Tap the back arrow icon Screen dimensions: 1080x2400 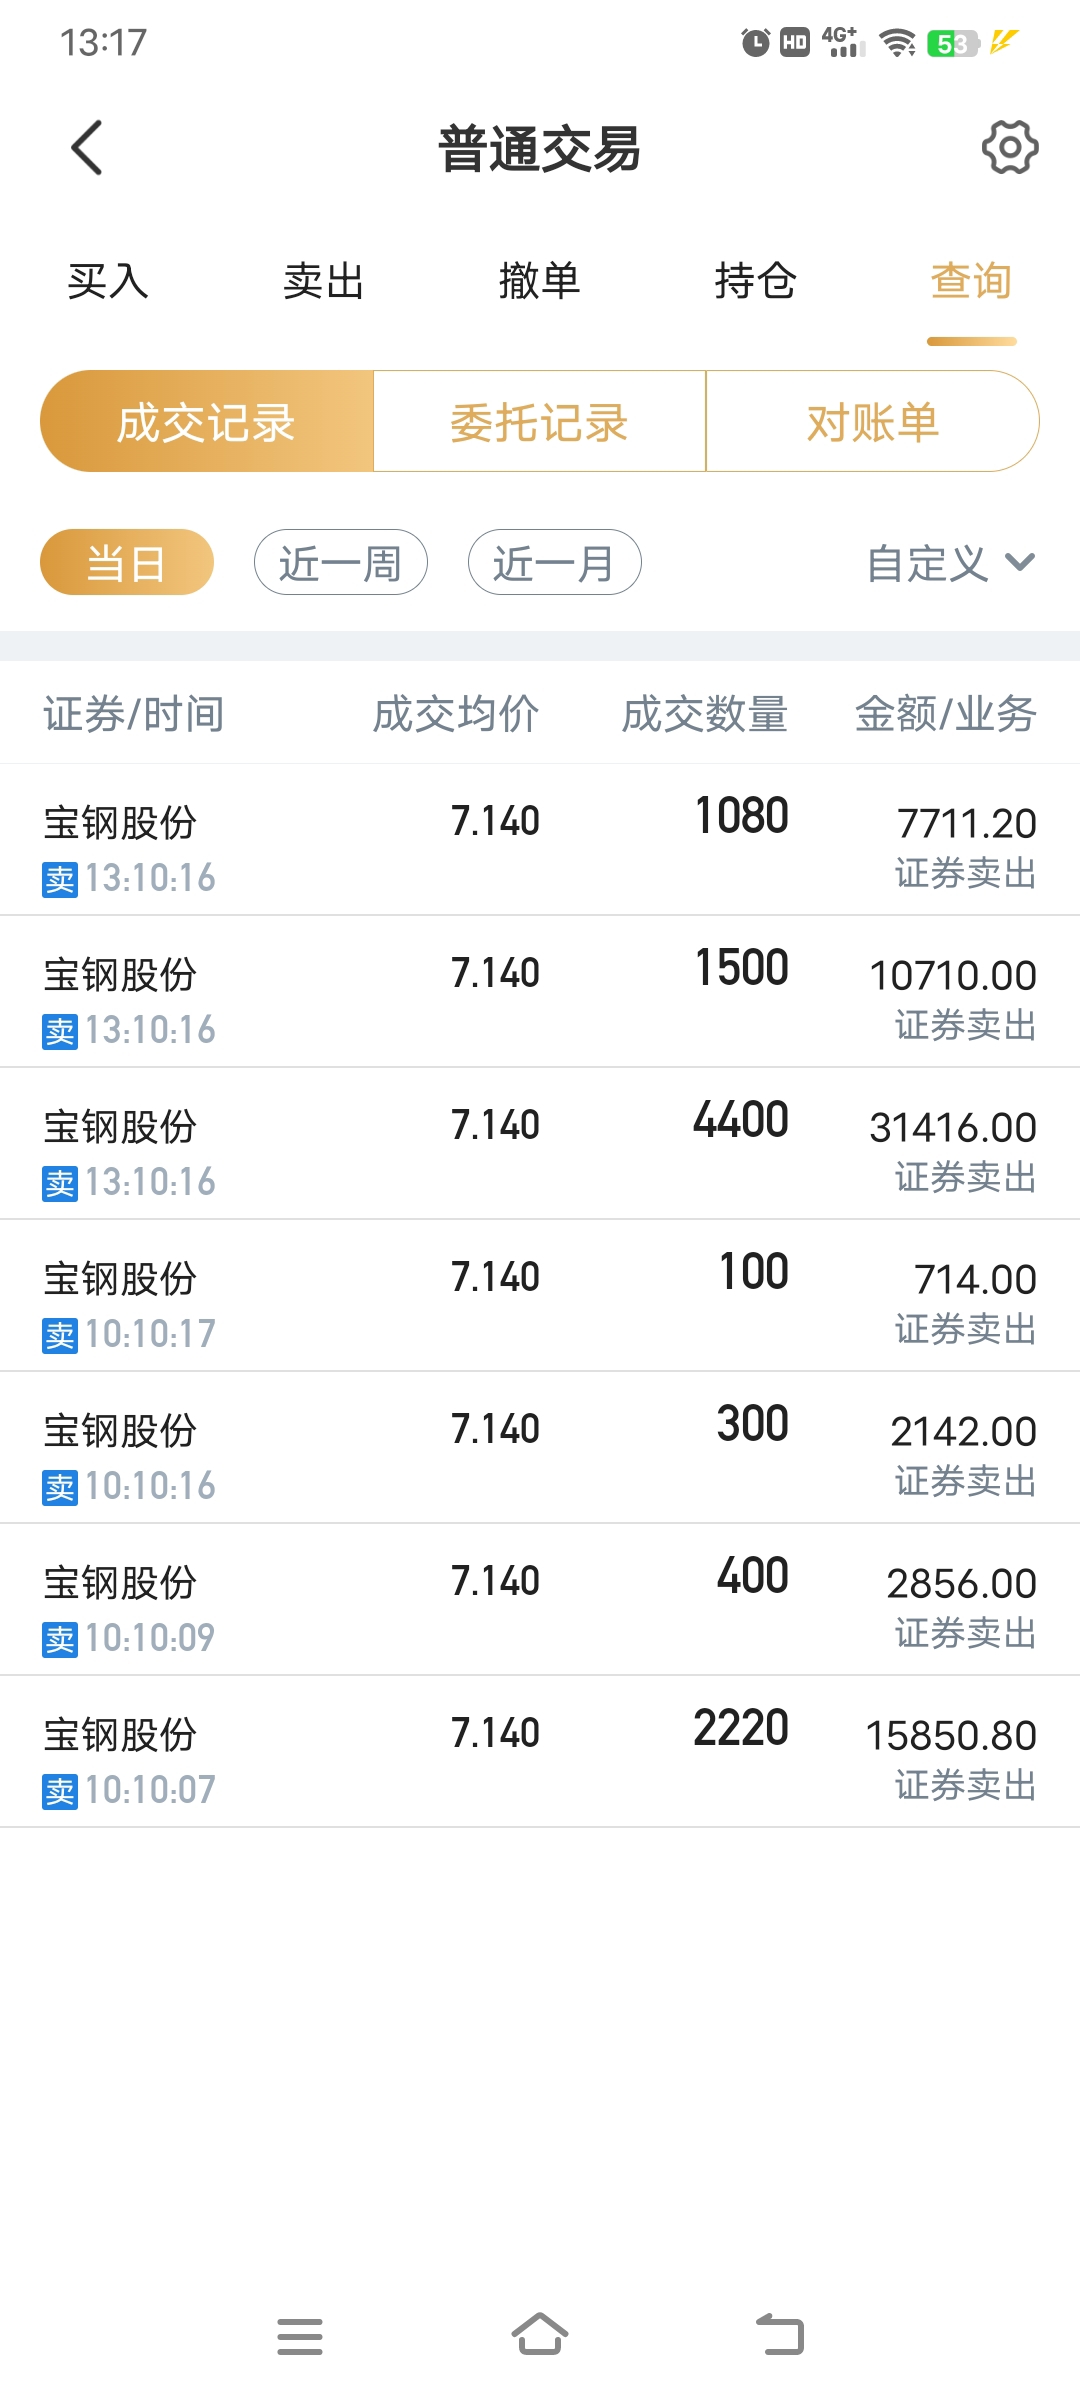tap(87, 148)
